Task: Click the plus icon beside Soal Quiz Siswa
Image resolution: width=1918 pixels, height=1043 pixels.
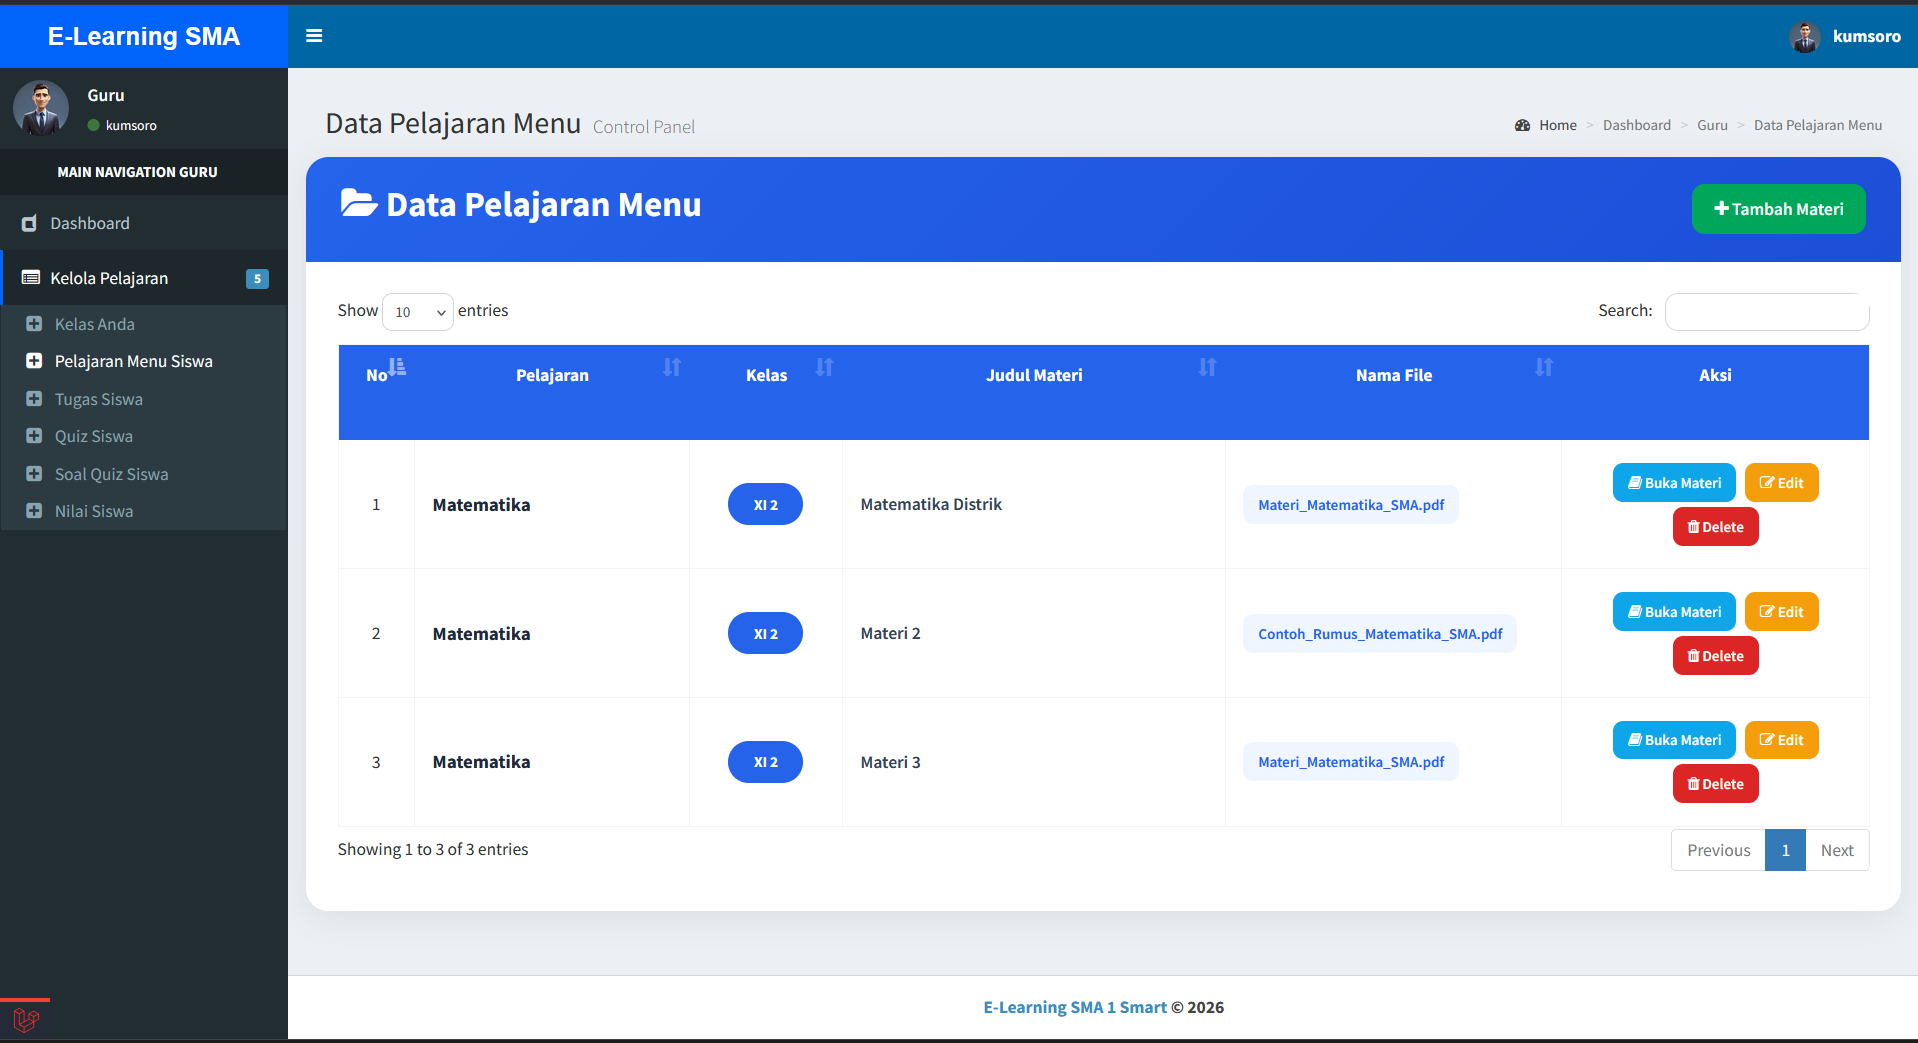Action: pos(34,474)
